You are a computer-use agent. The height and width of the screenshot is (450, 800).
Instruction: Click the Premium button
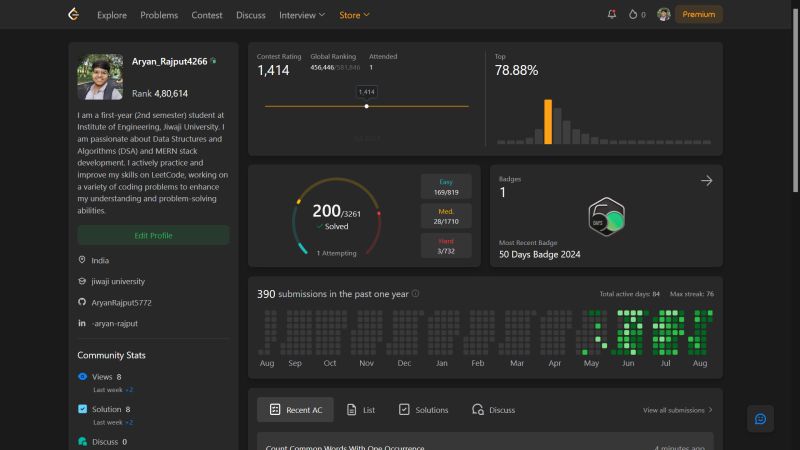[698, 14]
